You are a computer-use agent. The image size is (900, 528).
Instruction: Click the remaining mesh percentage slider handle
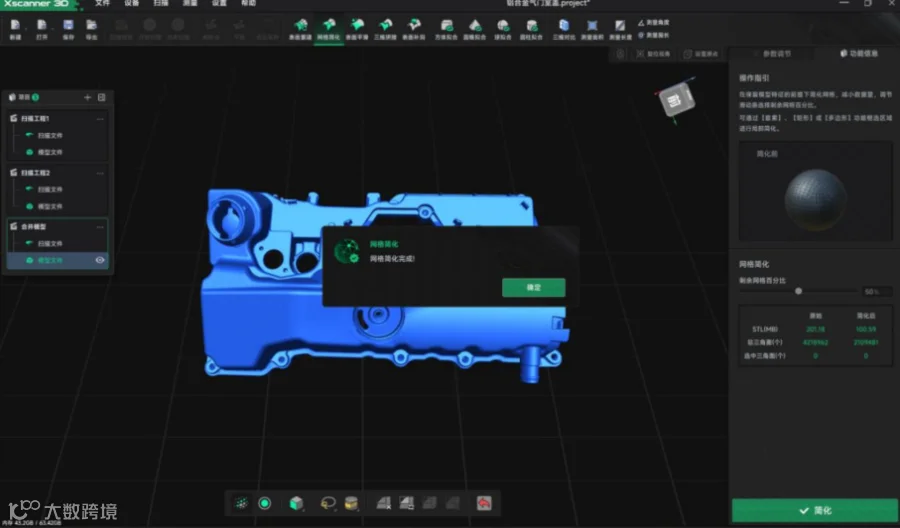point(798,291)
